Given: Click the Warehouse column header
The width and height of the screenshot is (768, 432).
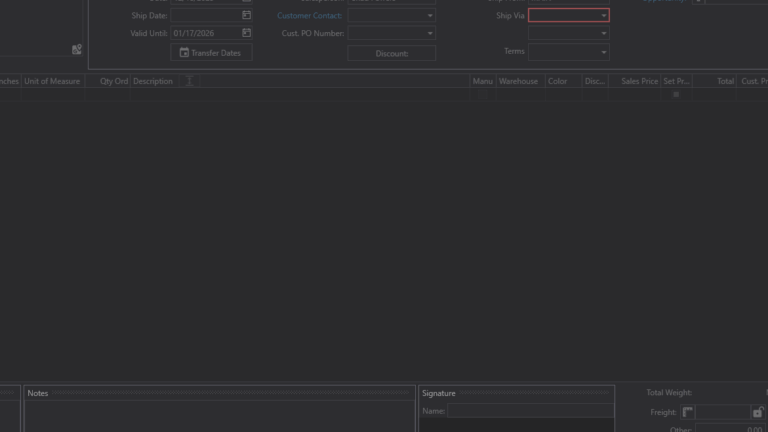Looking at the screenshot, I should click(x=521, y=81).
